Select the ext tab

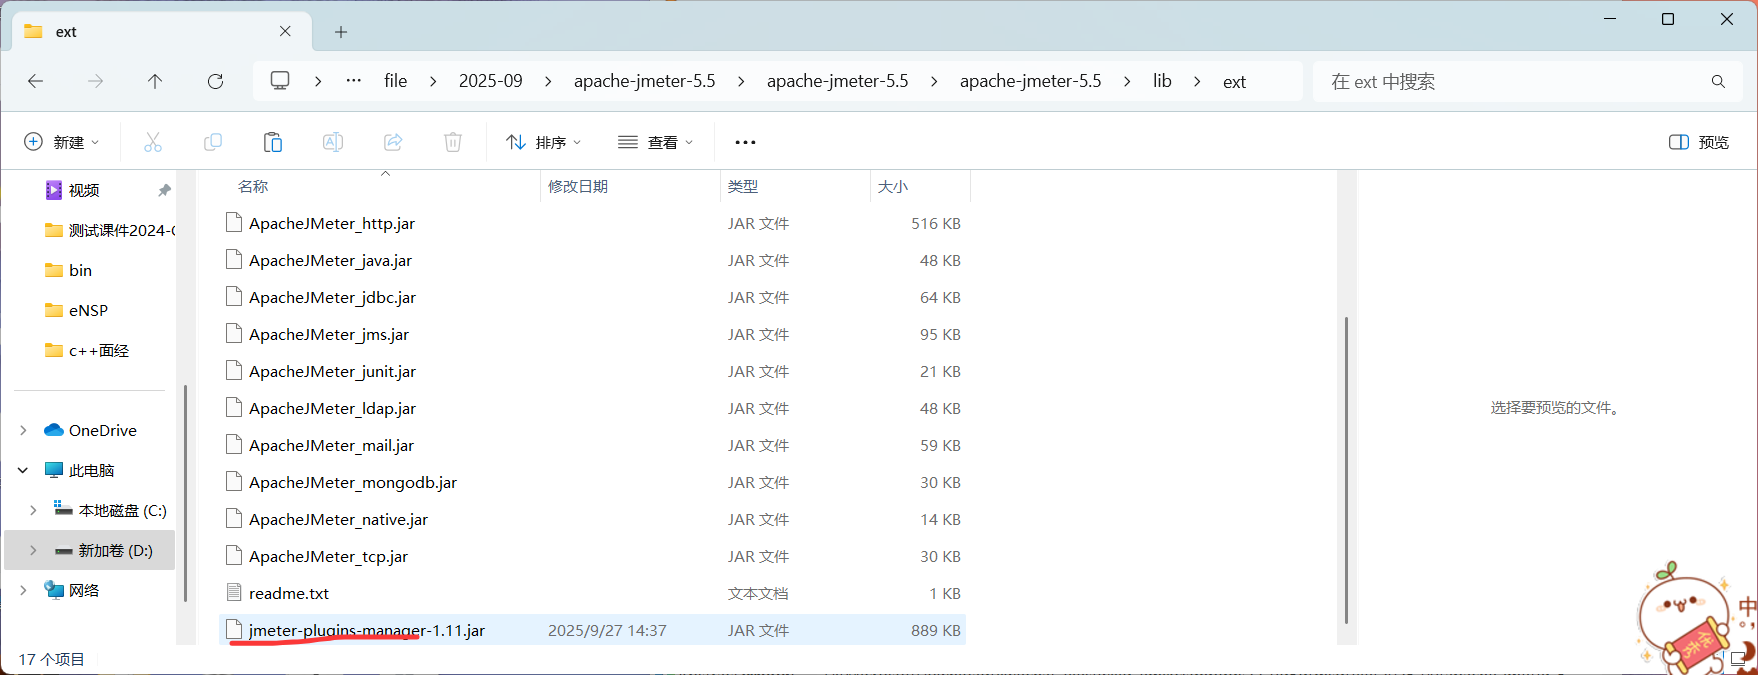click(x=160, y=31)
